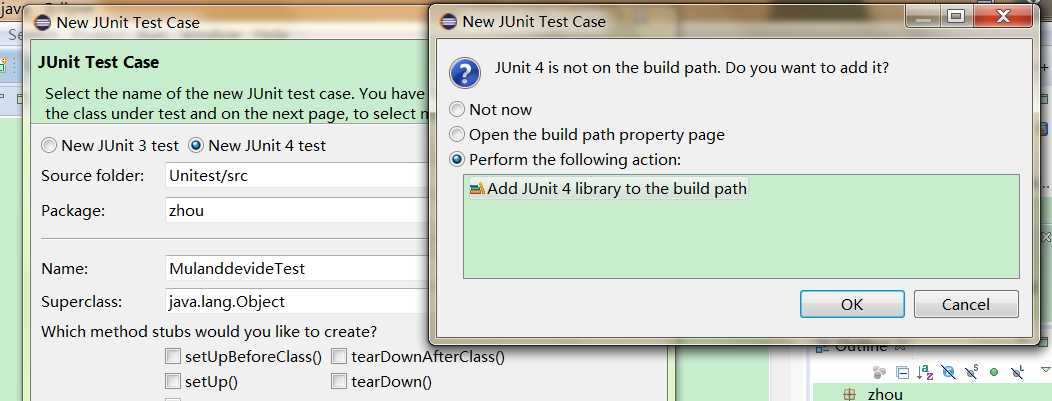Click the Package field containing 'zhou'

297,211
